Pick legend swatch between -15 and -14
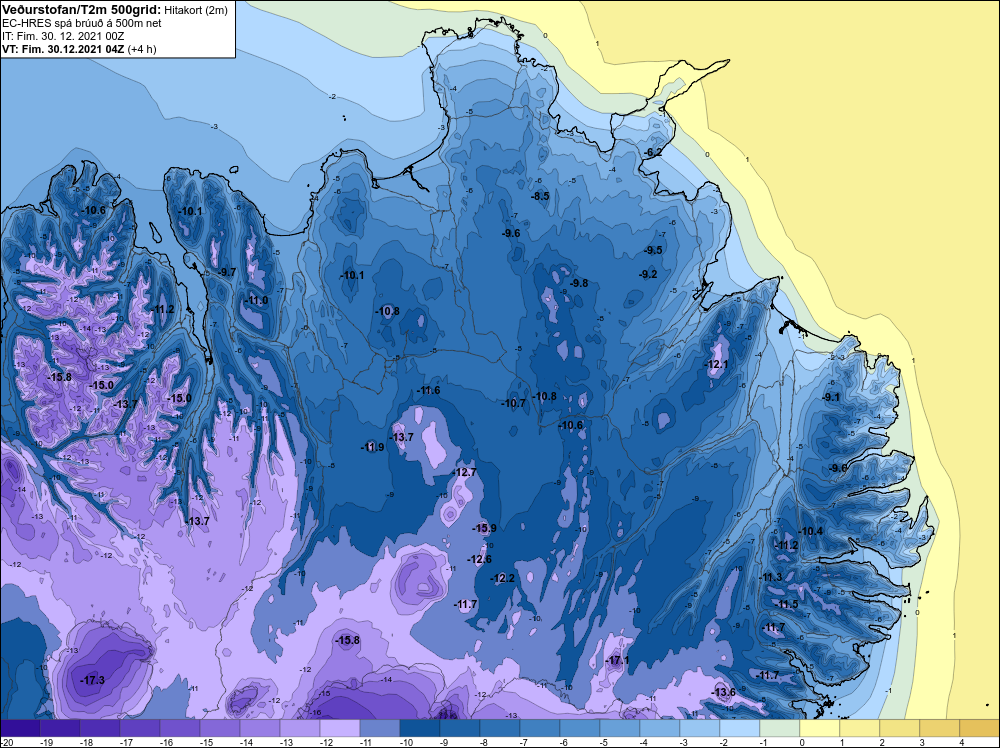This screenshot has width=1000, height=748. tap(219, 728)
